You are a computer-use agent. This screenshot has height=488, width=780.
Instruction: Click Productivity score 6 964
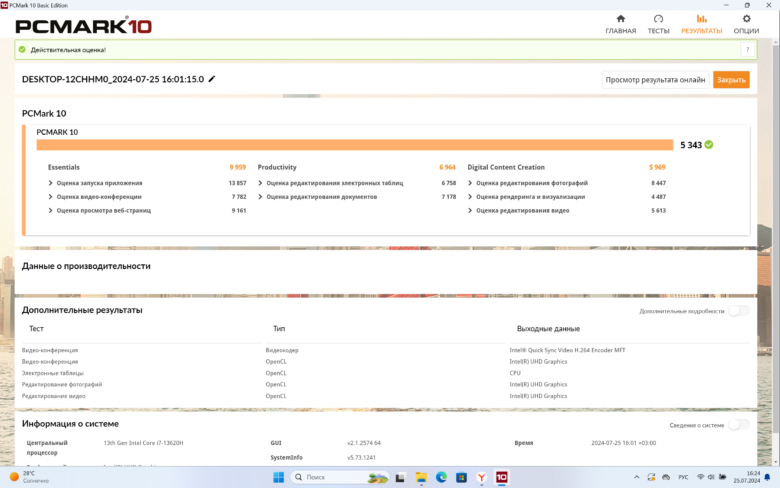point(447,168)
